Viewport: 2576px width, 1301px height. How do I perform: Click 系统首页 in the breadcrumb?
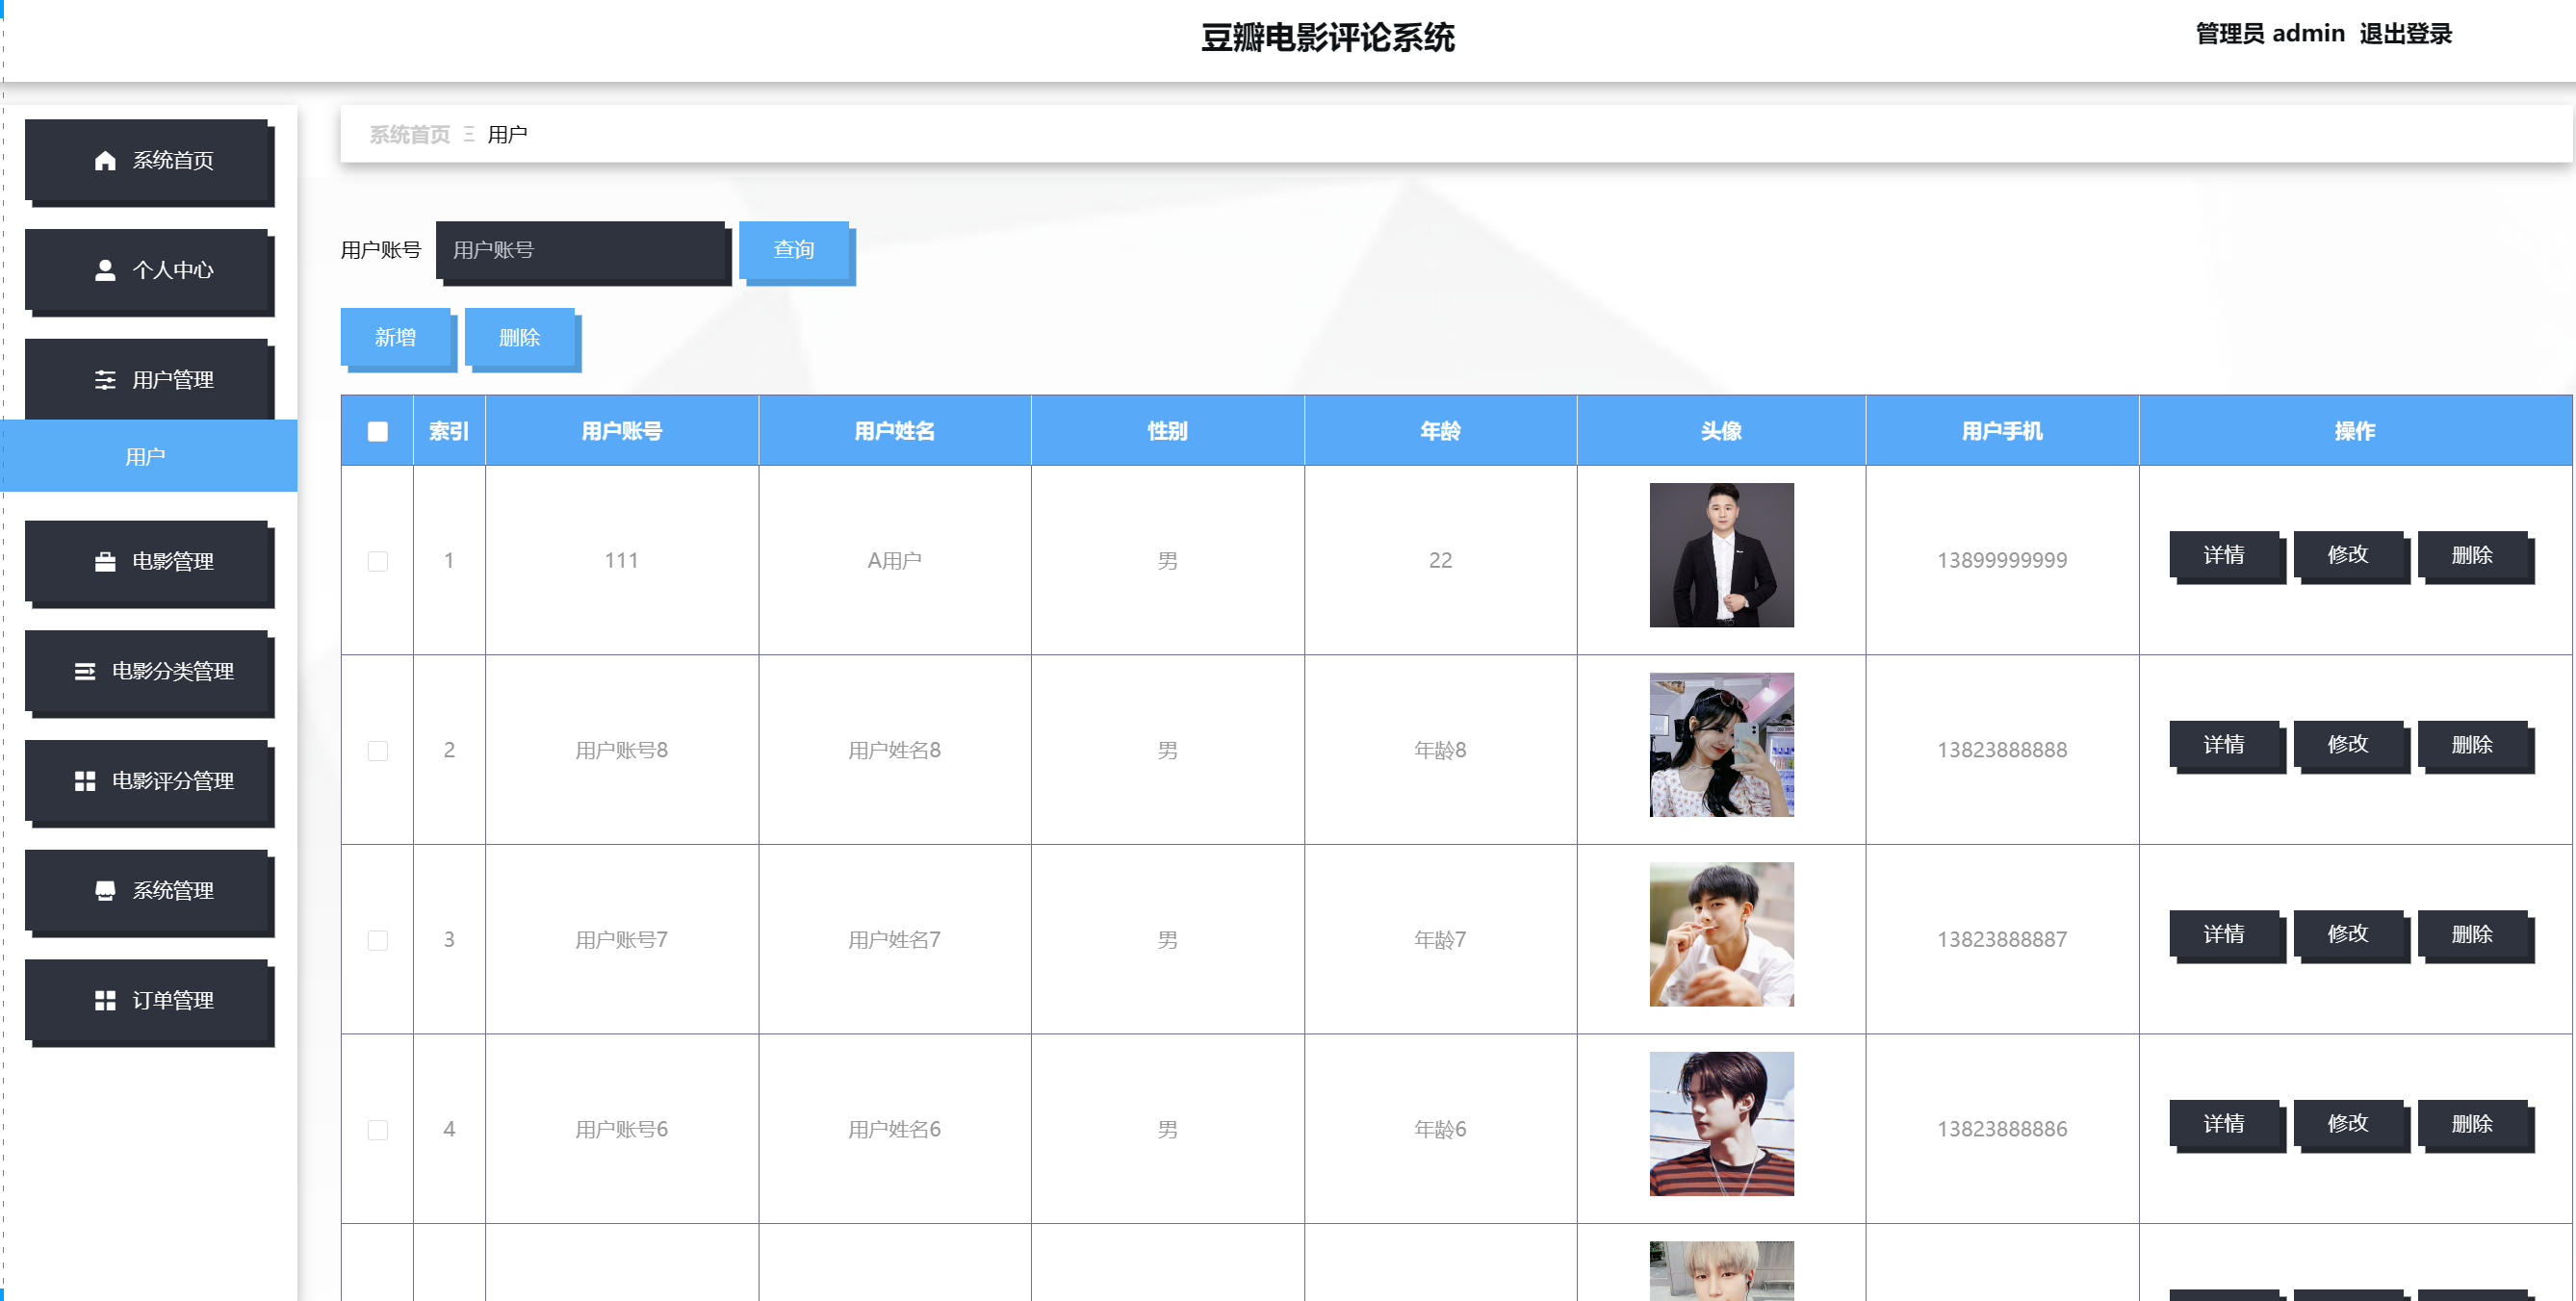[409, 135]
